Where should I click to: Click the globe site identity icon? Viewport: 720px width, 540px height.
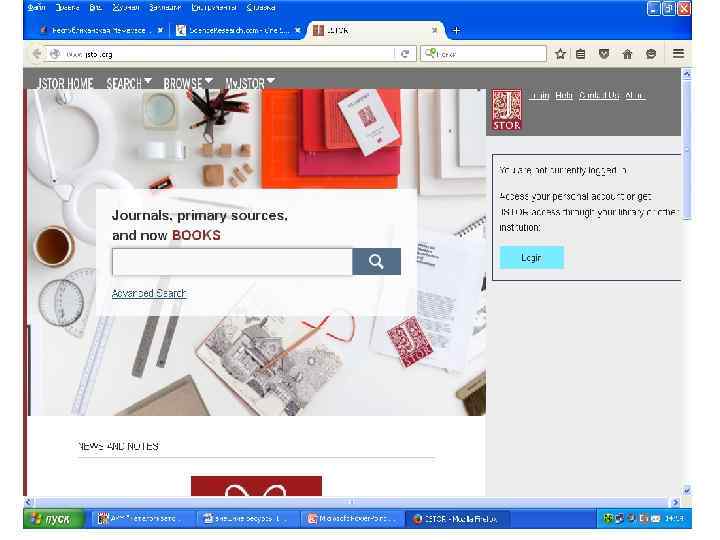(x=55, y=54)
